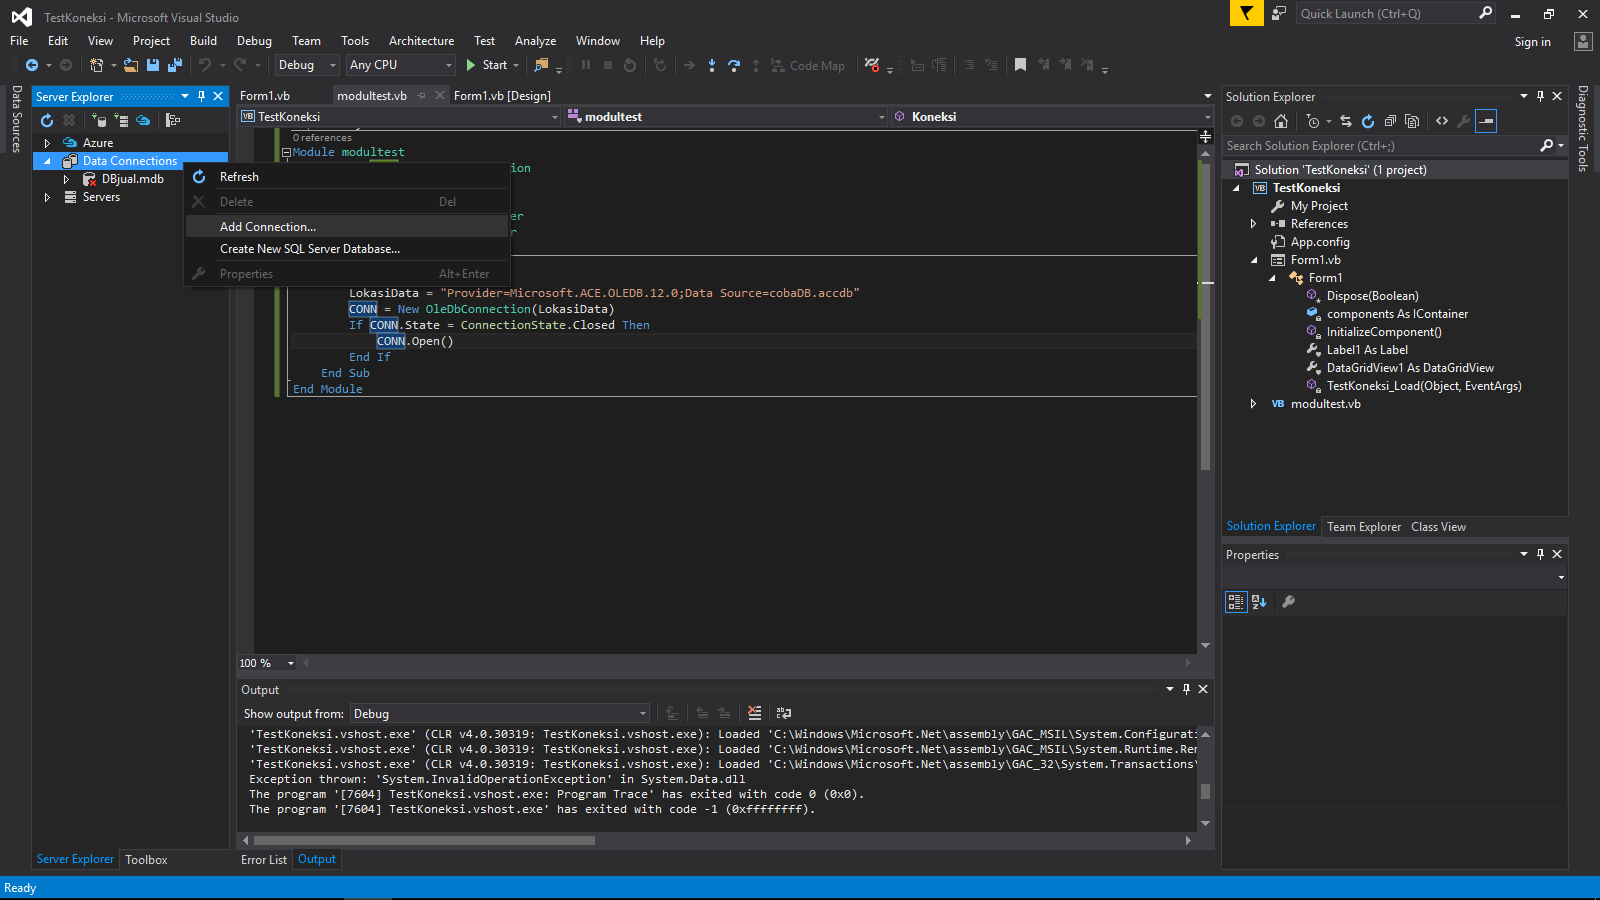Open the Show output from dropdown
The image size is (1600, 900).
[499, 714]
